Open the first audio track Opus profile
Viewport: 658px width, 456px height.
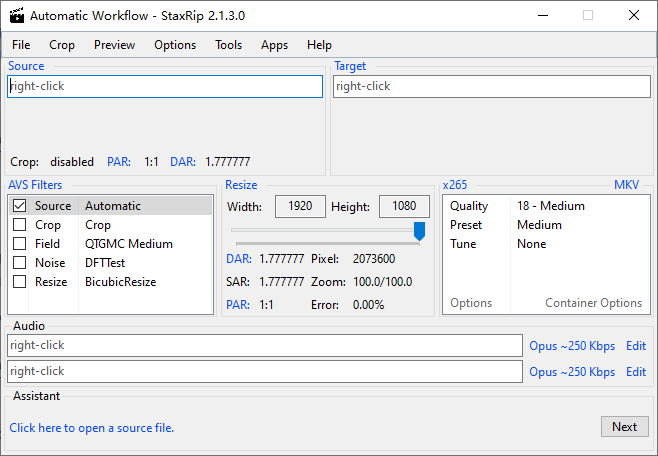point(572,346)
